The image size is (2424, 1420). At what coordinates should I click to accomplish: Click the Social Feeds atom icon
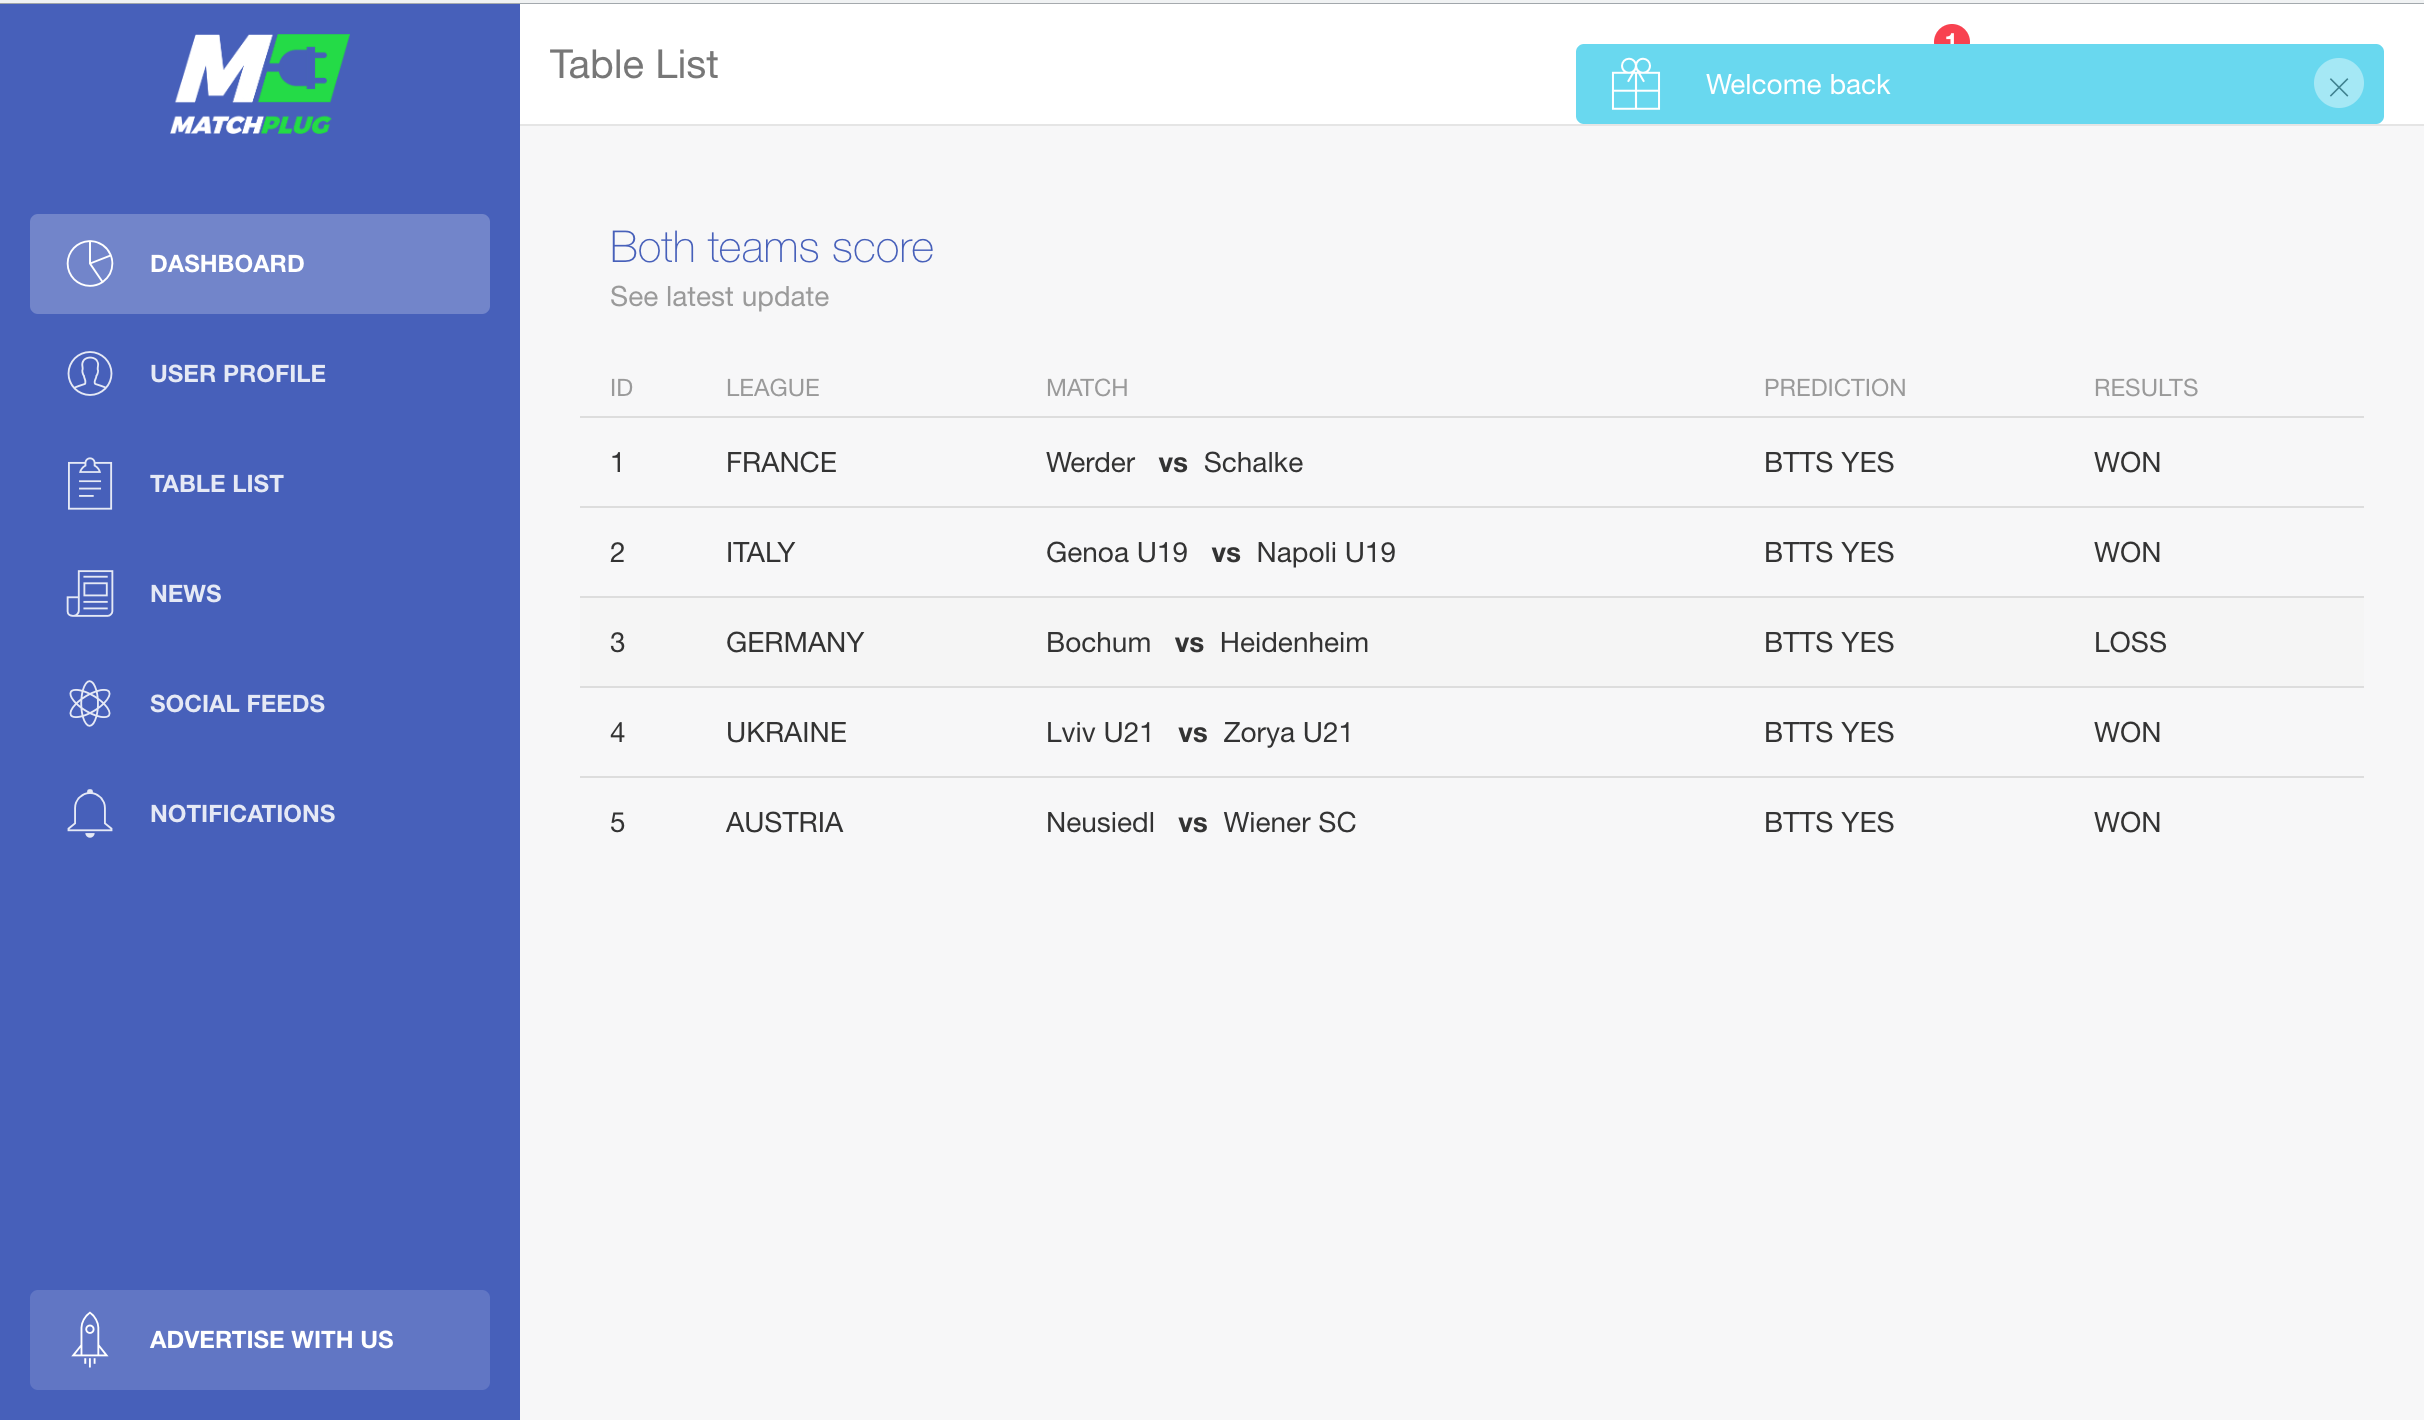[x=90, y=704]
